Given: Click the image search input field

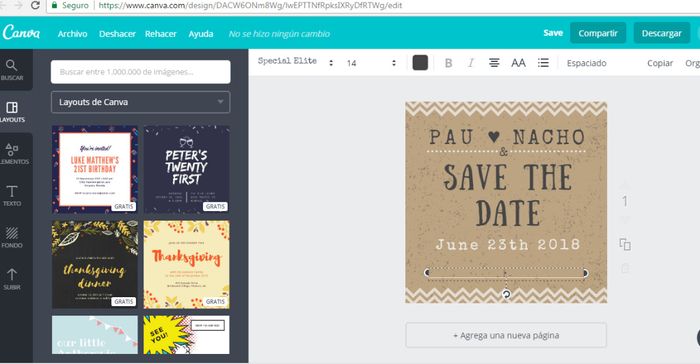Looking at the screenshot, I should click(x=141, y=72).
